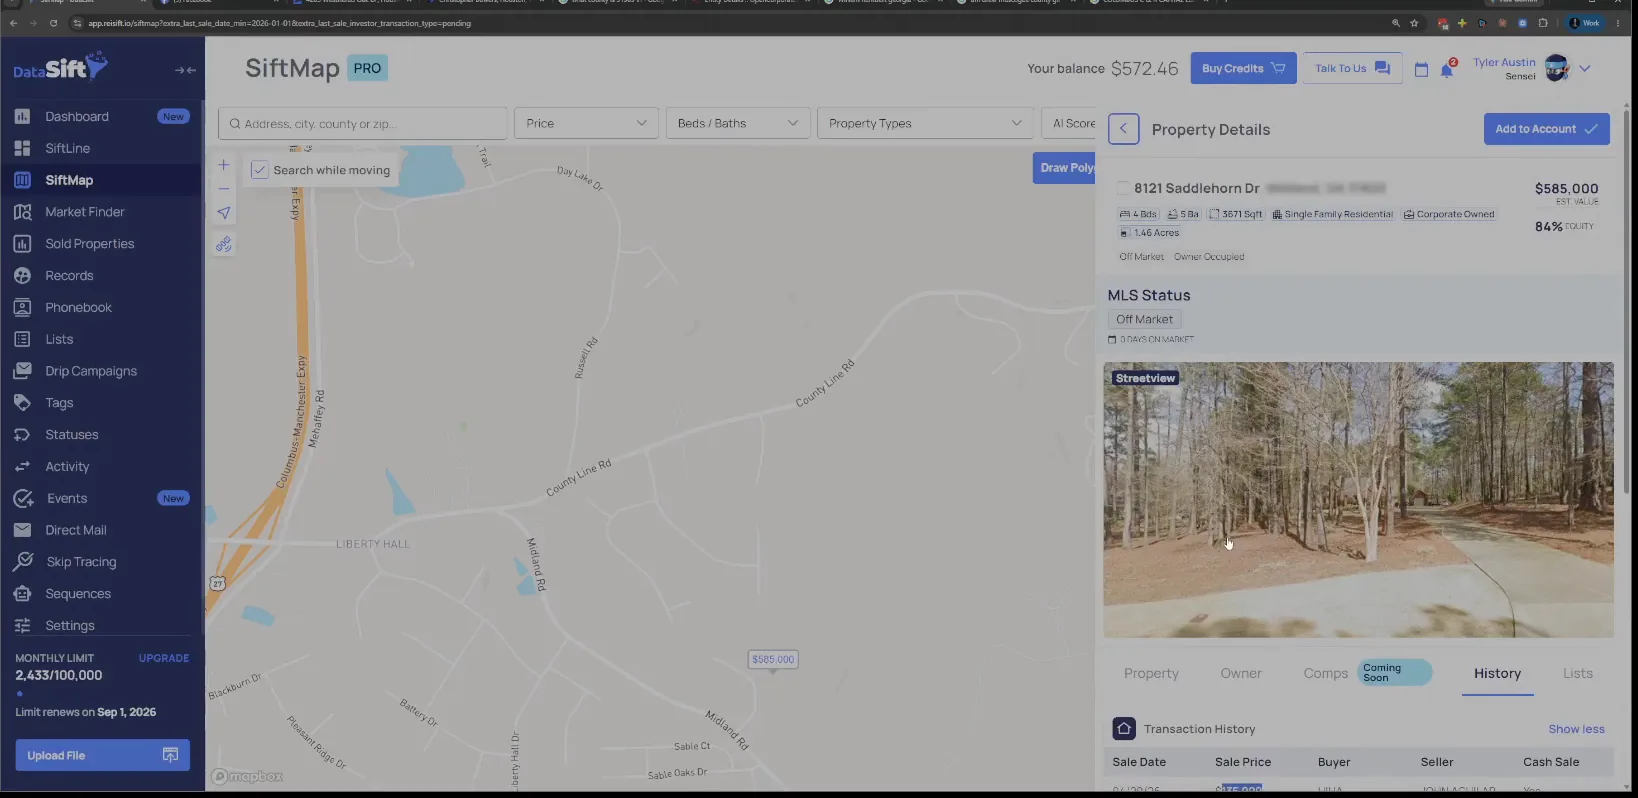Click the Transaction History house icon

(x=1124, y=729)
